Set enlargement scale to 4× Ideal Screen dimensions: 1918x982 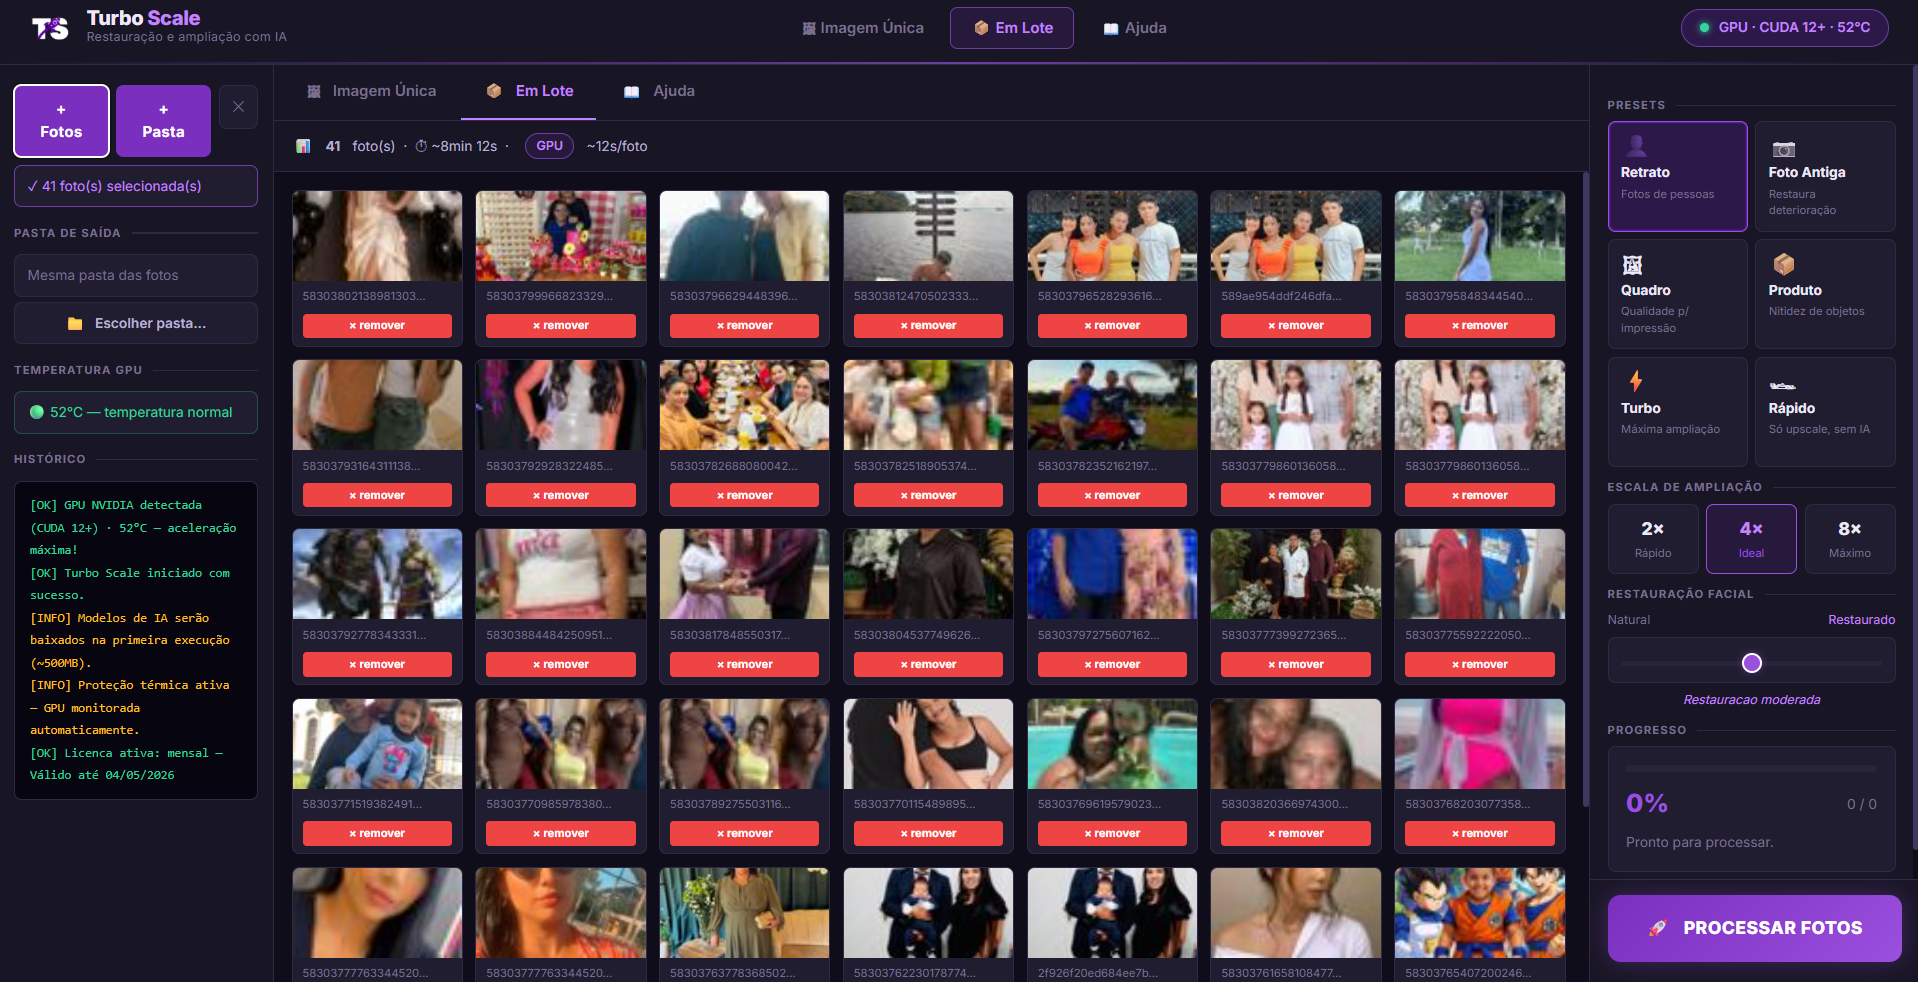coord(1750,539)
